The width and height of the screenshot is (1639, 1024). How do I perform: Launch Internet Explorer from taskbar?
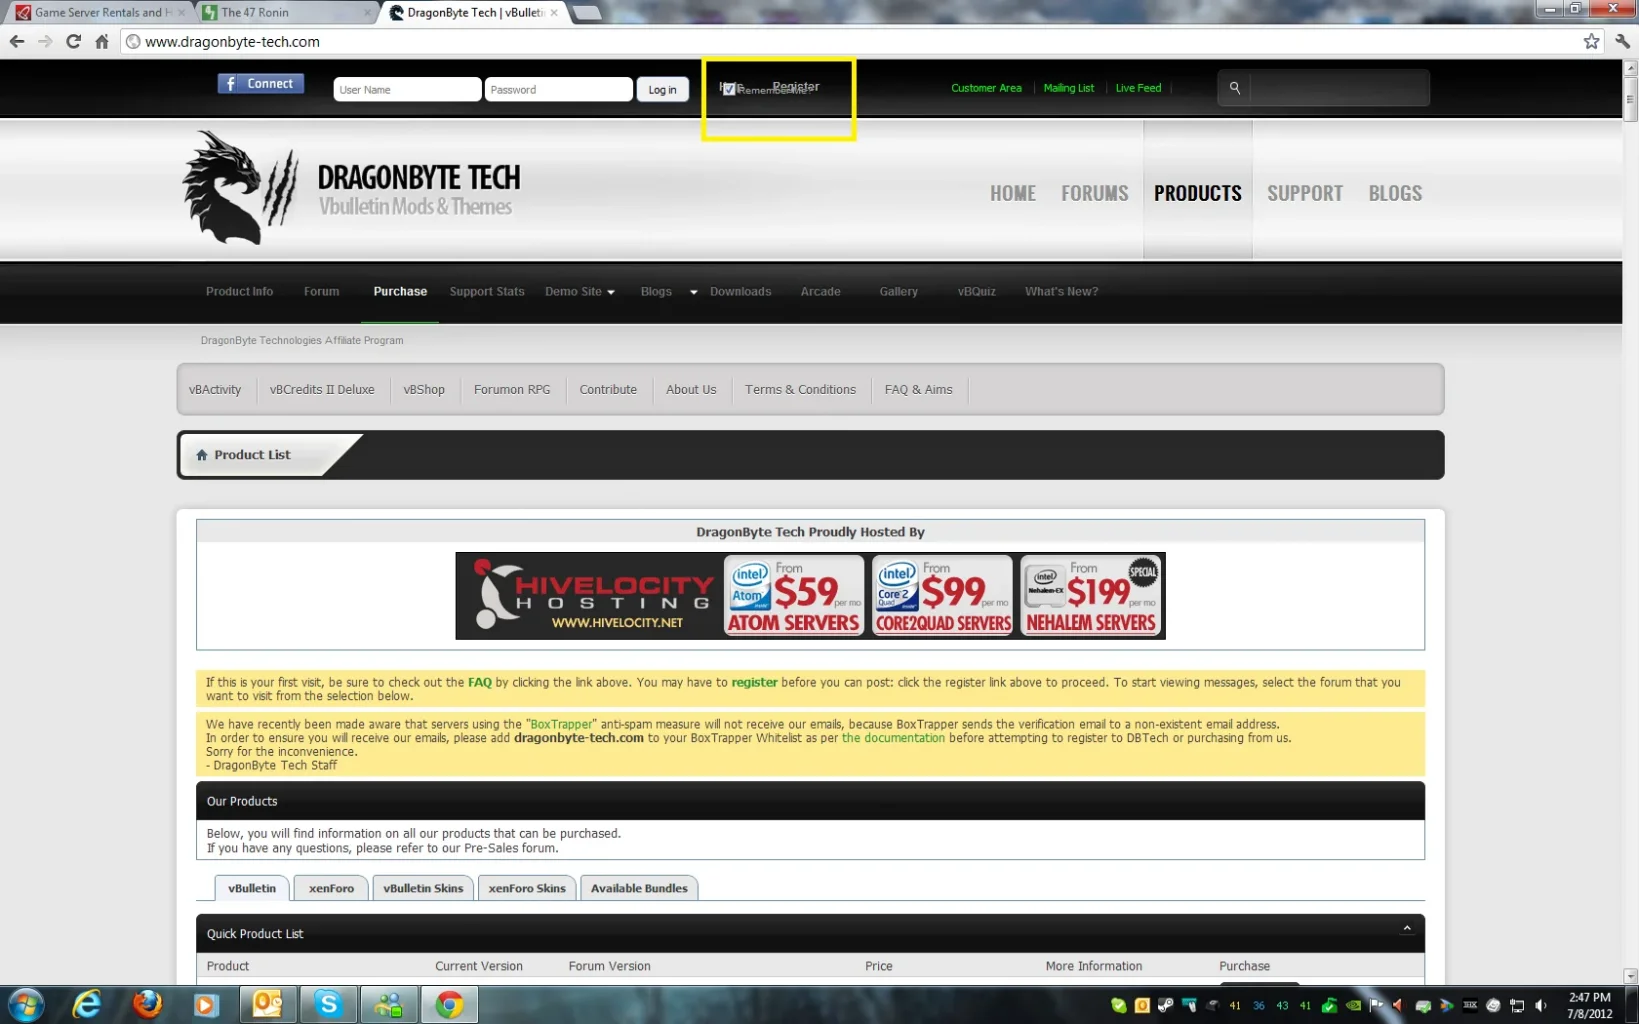click(x=87, y=1005)
